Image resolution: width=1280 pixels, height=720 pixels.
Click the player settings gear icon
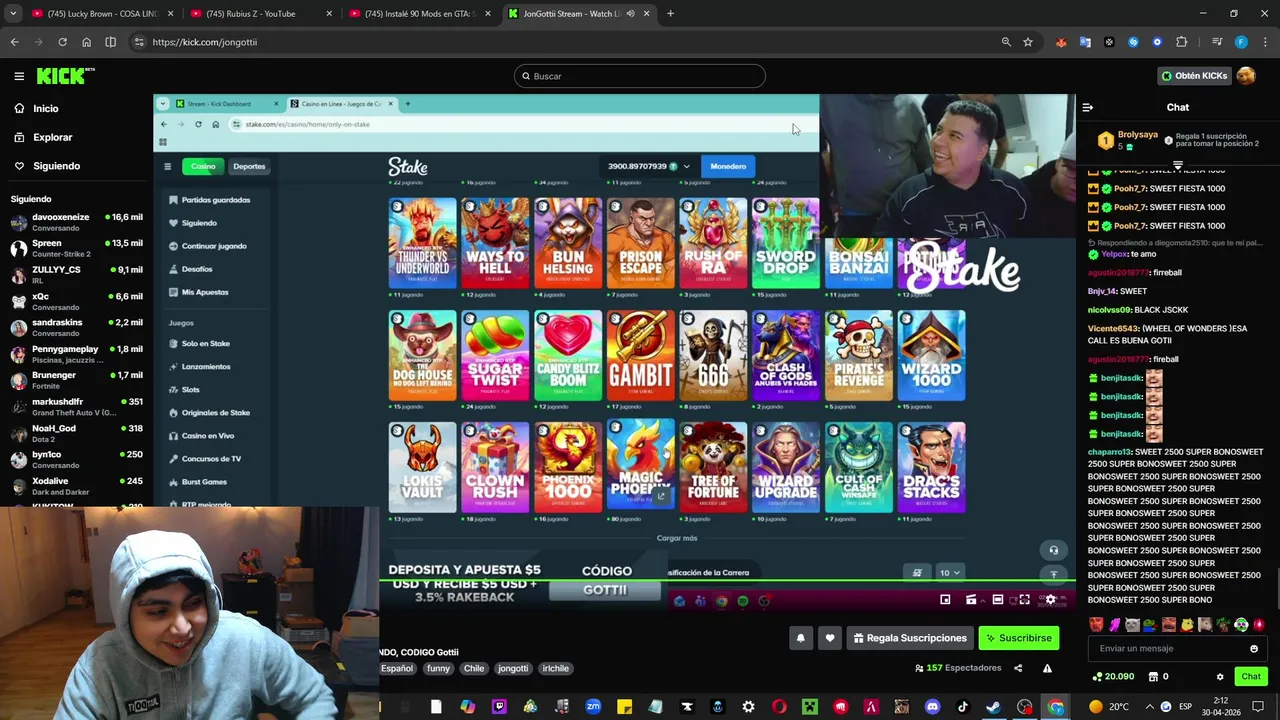tap(1050, 600)
